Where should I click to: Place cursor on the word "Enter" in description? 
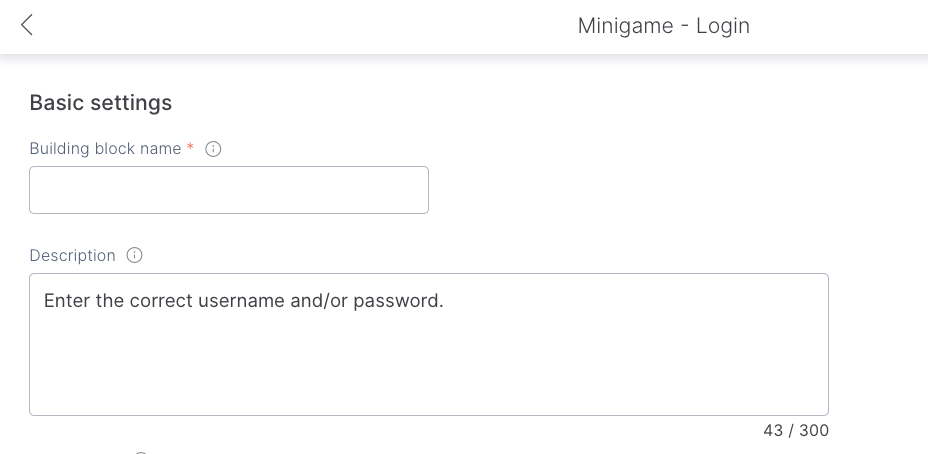pos(67,301)
